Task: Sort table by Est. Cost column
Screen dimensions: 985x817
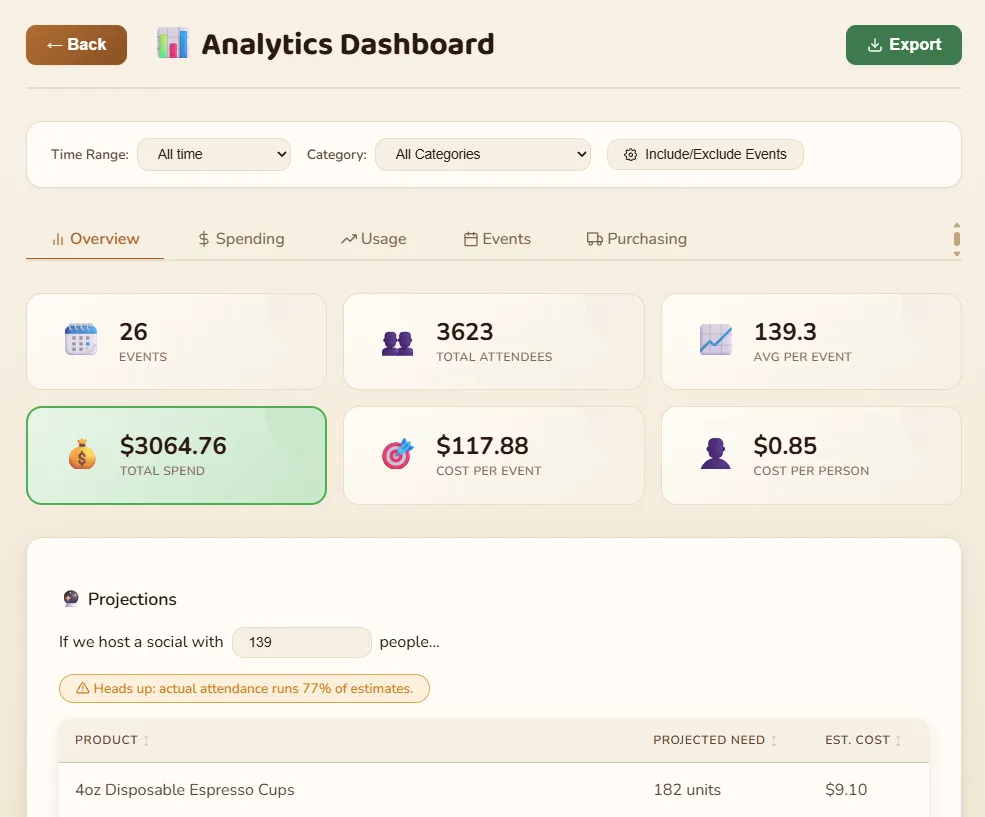Action: tap(863, 740)
